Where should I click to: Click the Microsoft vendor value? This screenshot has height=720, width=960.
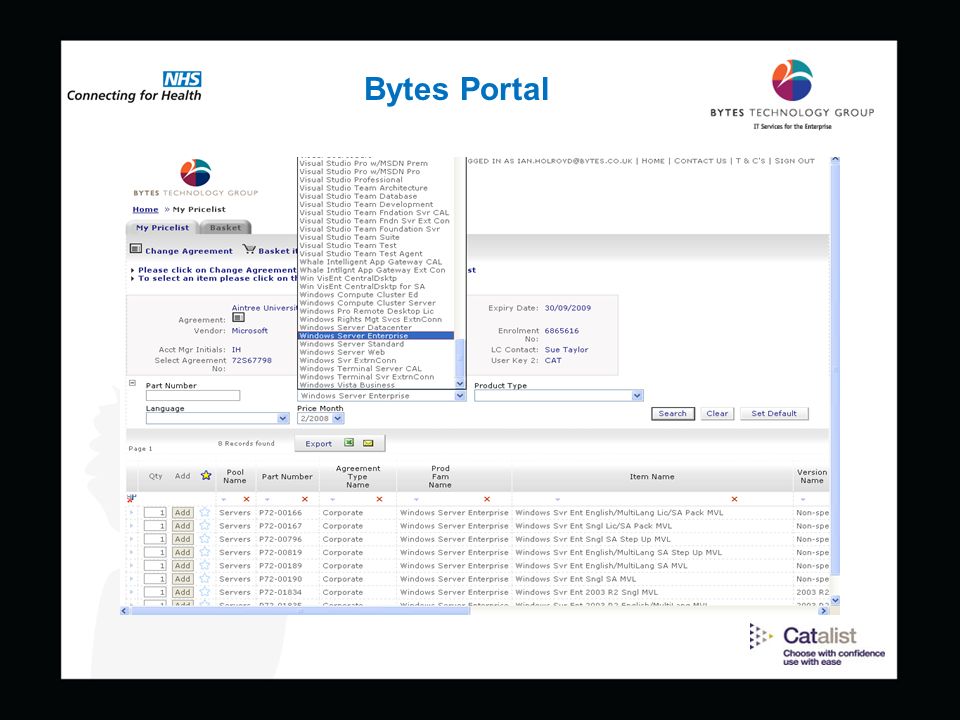[x=250, y=331]
